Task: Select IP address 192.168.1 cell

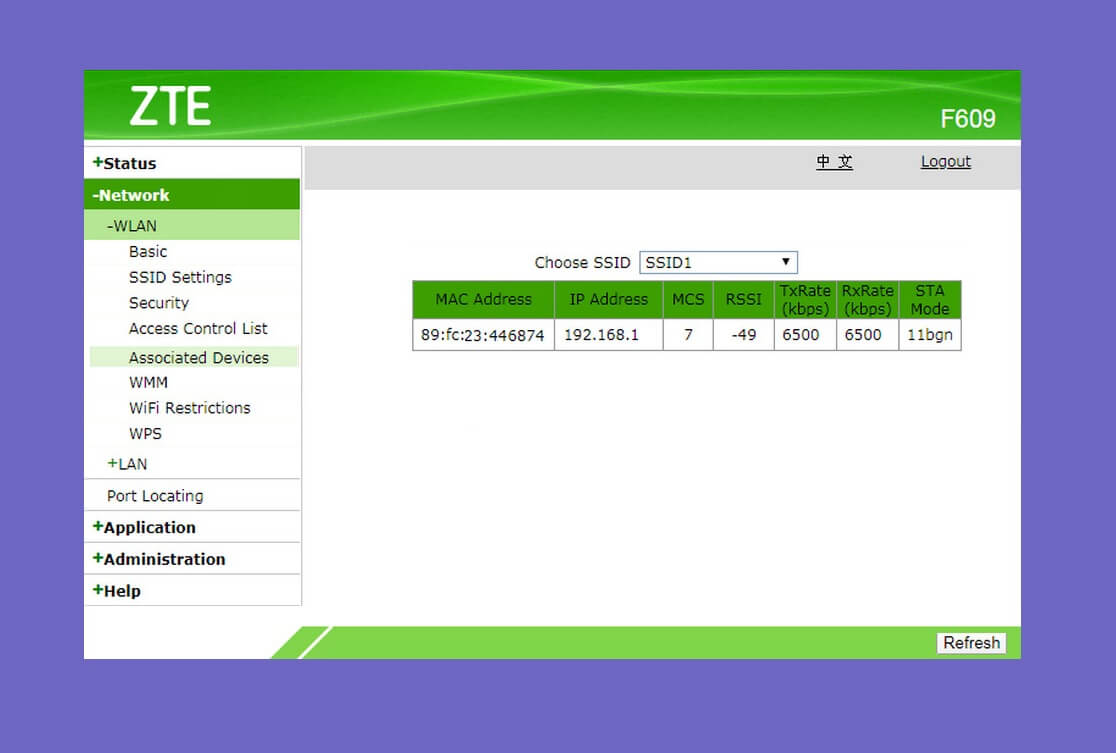Action: 609,335
